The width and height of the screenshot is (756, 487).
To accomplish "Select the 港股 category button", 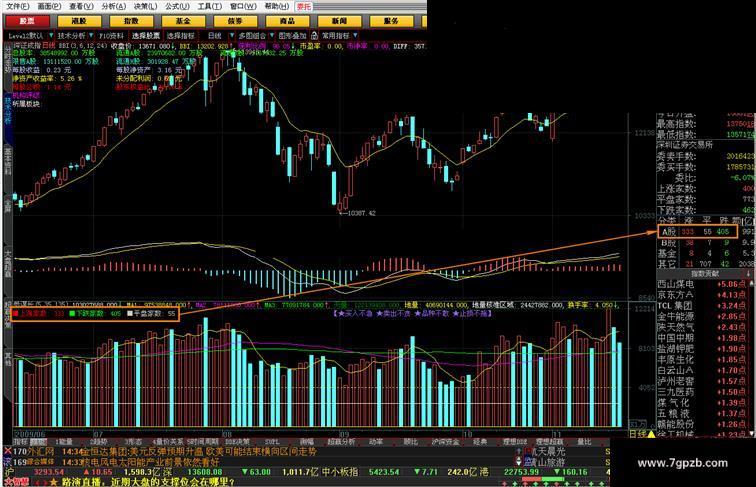I will (80, 21).
